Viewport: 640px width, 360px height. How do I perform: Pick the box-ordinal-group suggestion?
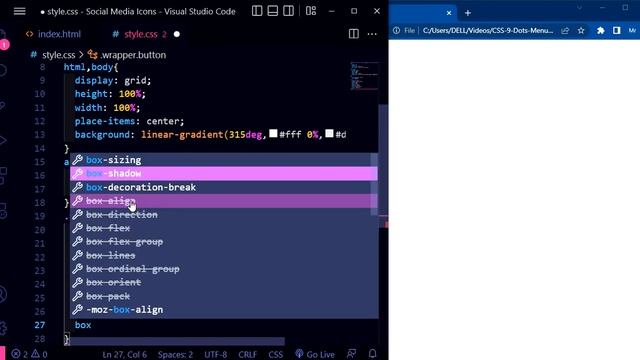(224, 269)
